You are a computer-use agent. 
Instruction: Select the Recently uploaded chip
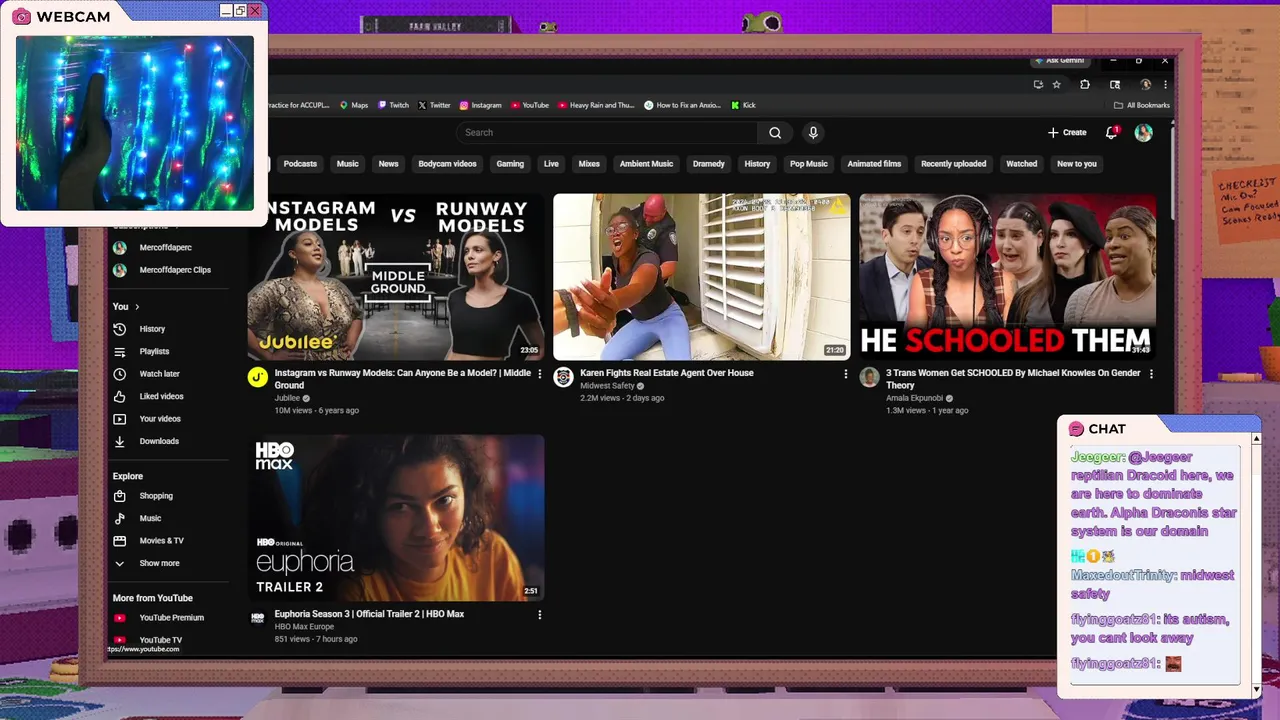[953, 164]
